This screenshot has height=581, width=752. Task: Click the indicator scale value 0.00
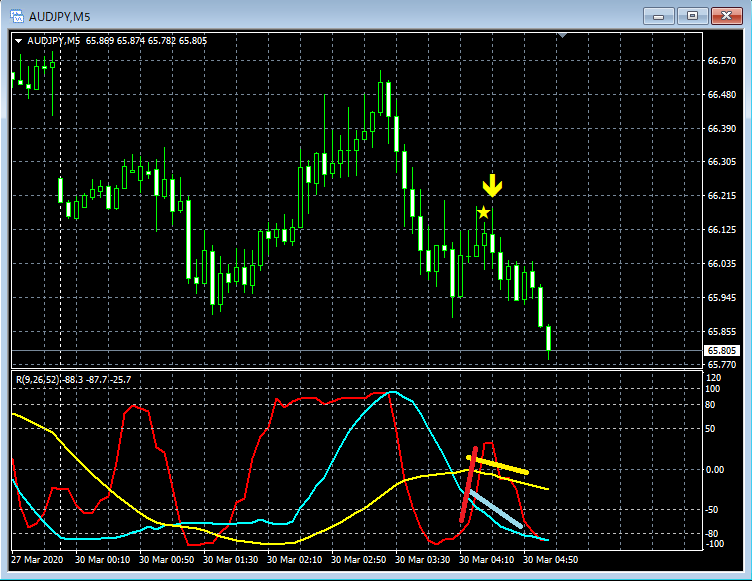(715, 470)
